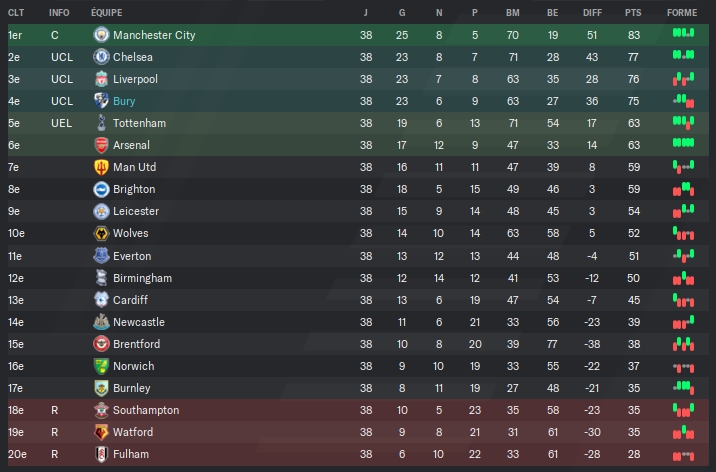The image size is (716, 472).
Task: Click the Watford club crest
Action: 101,432
